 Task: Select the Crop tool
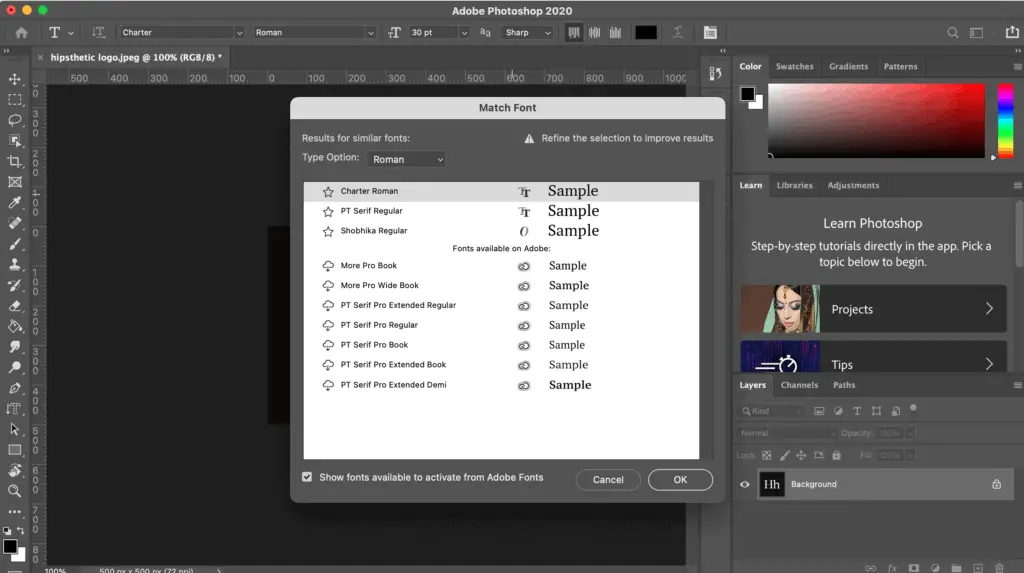coord(14,161)
